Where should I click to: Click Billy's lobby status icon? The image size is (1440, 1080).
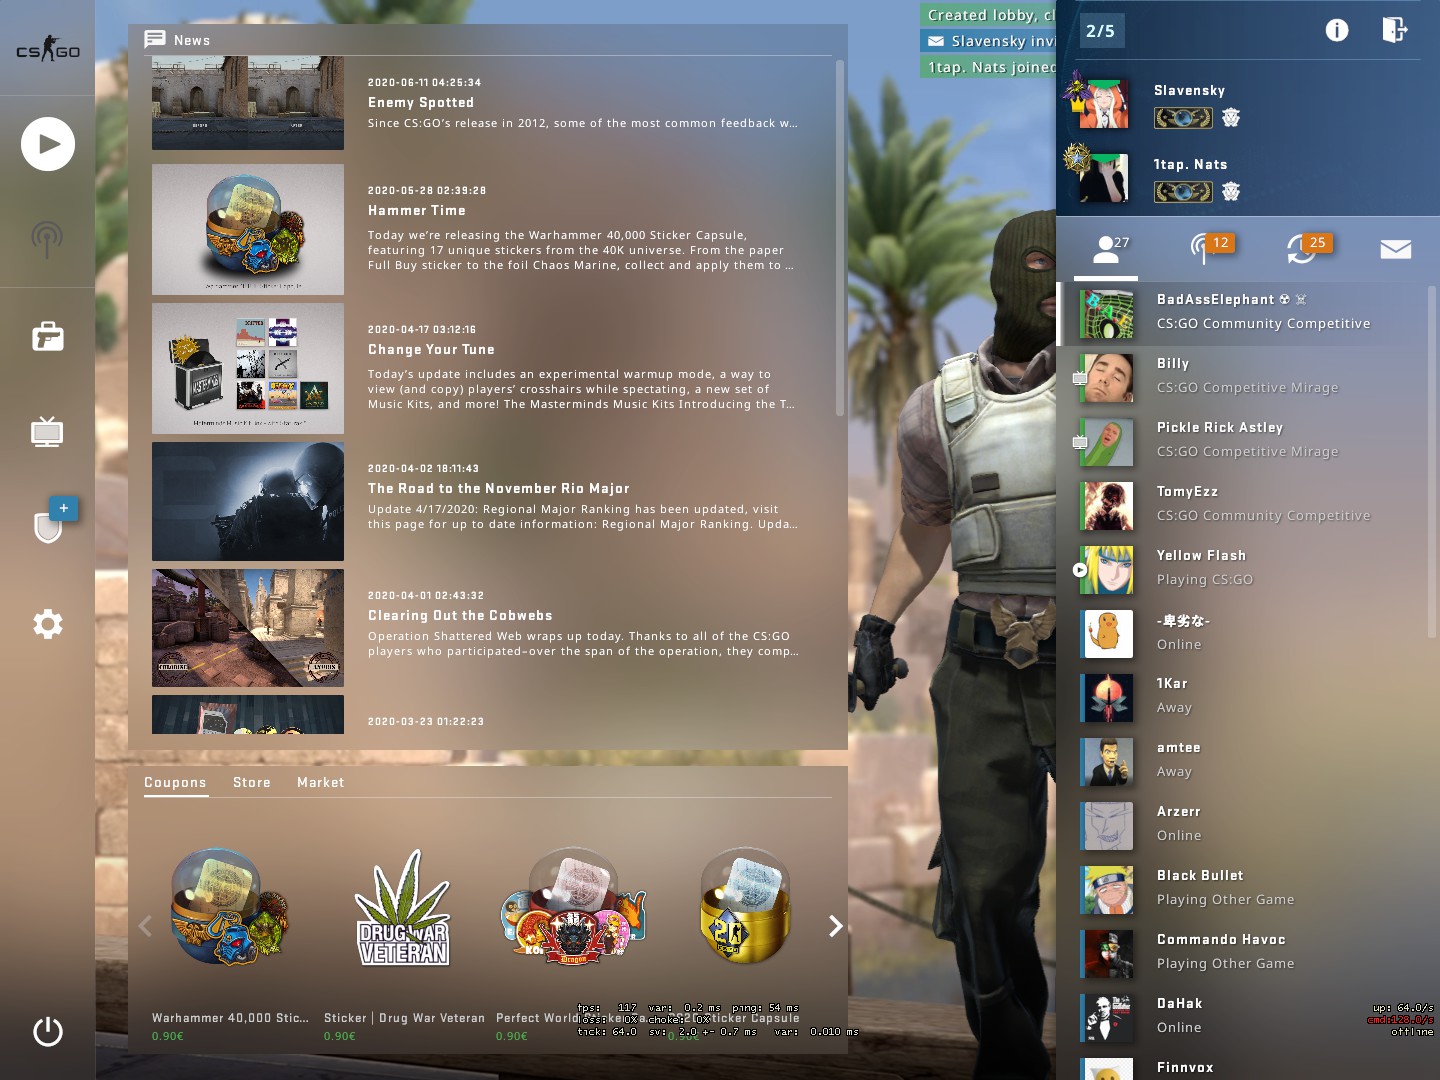[x=1079, y=378]
